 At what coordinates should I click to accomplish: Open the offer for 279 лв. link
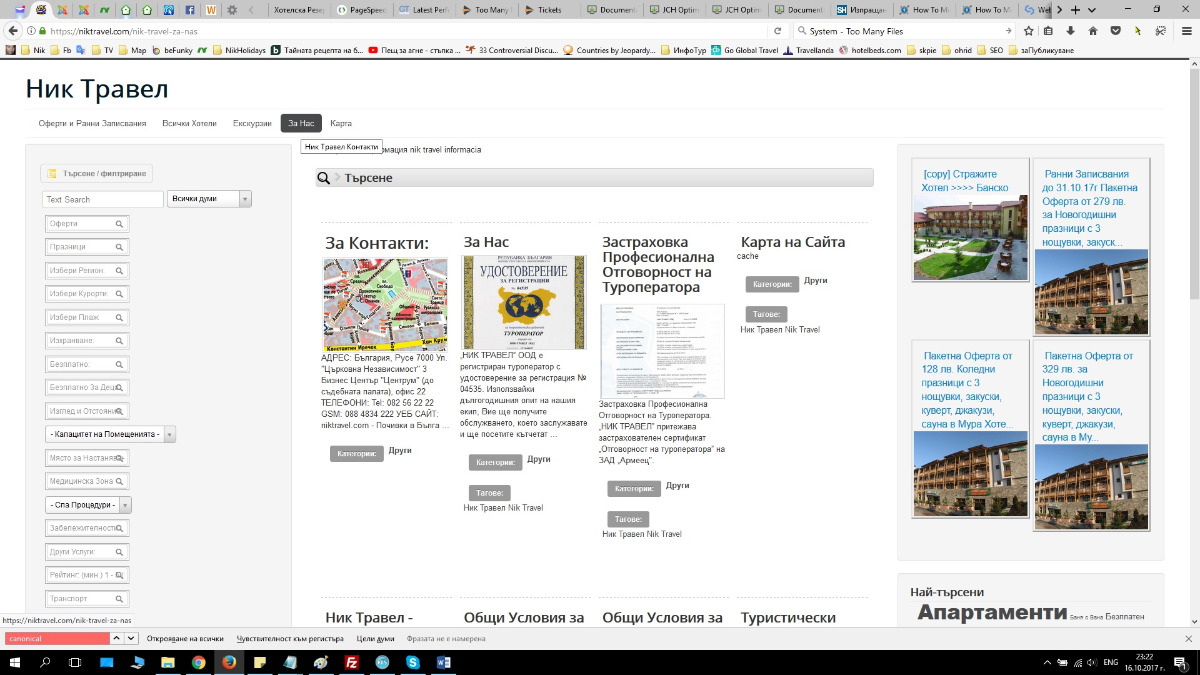point(1090,208)
